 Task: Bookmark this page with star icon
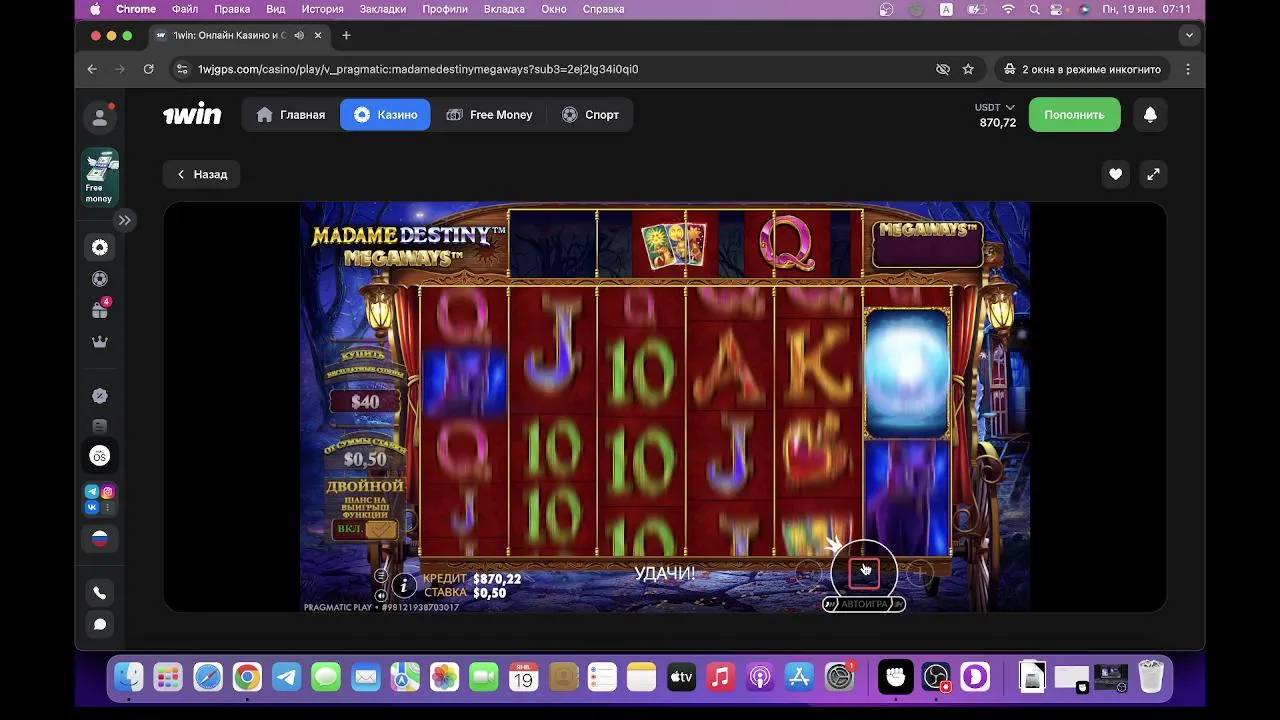[x=968, y=69]
